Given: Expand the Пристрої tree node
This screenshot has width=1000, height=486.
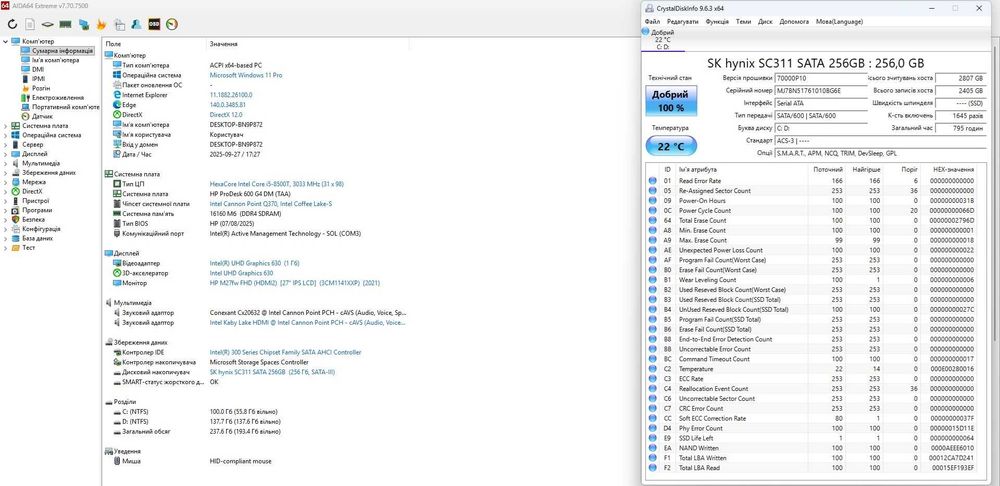Looking at the screenshot, I should [6, 201].
